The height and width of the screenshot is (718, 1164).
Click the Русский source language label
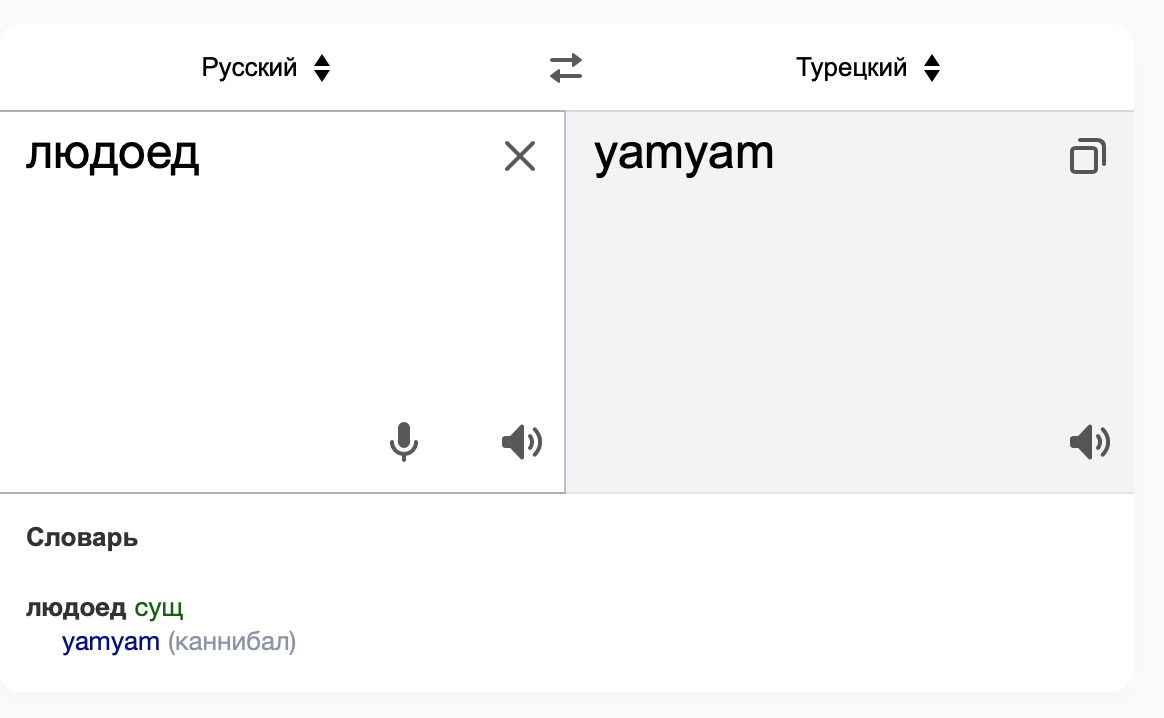coord(249,68)
